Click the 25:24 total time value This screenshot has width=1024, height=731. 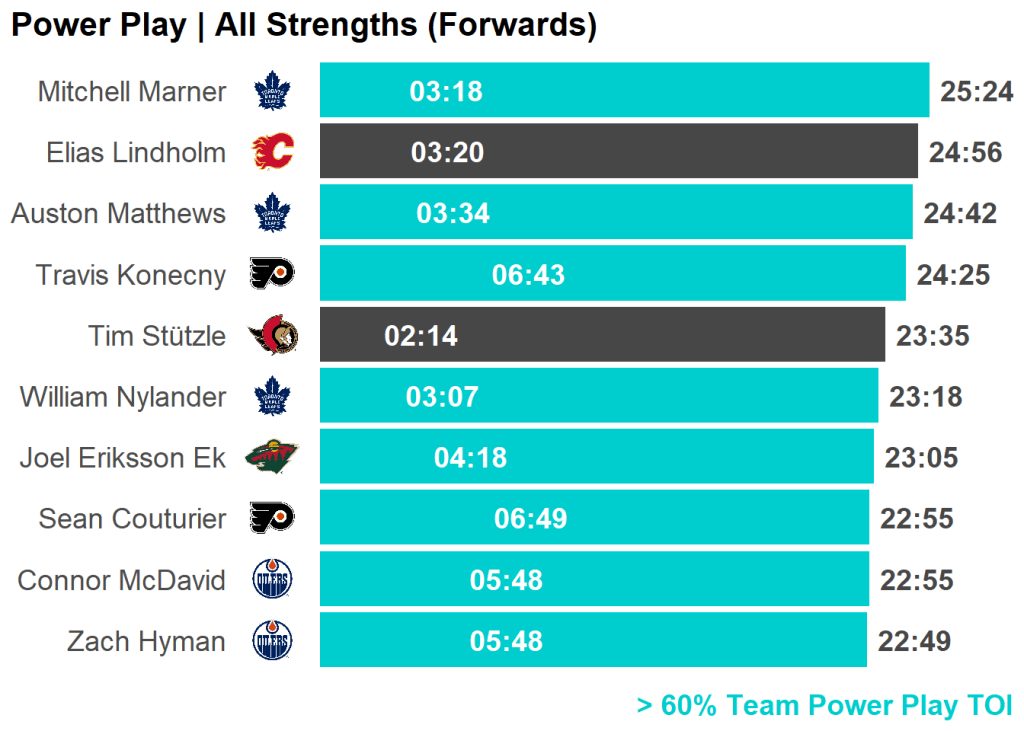point(977,92)
